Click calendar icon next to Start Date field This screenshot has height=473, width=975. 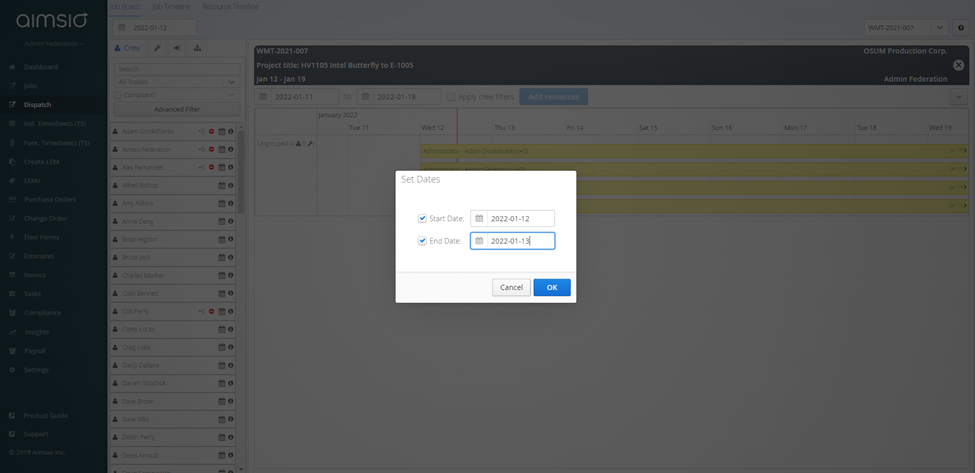click(479, 219)
